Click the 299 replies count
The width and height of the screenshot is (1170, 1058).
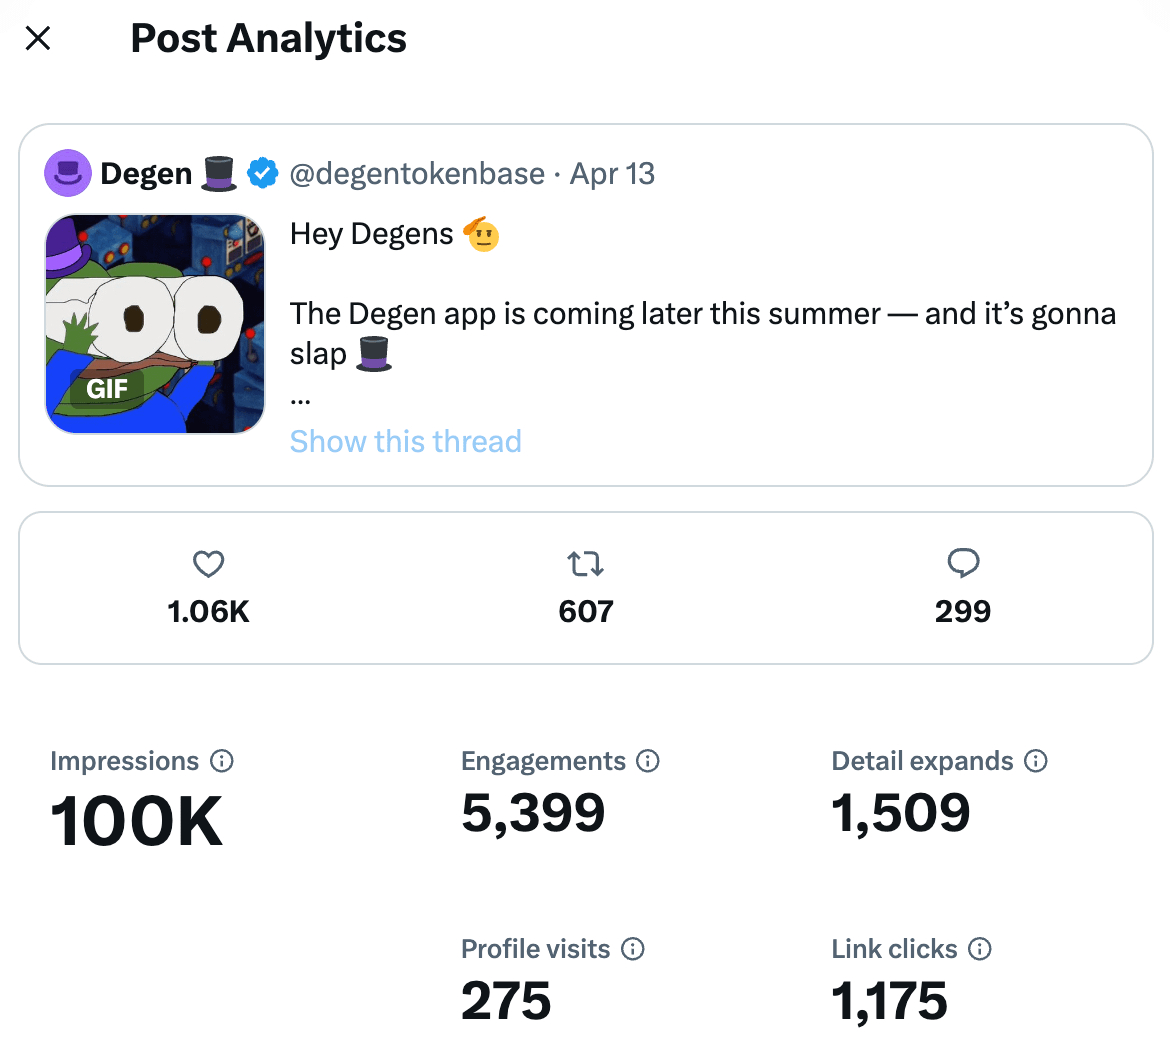[x=962, y=611]
